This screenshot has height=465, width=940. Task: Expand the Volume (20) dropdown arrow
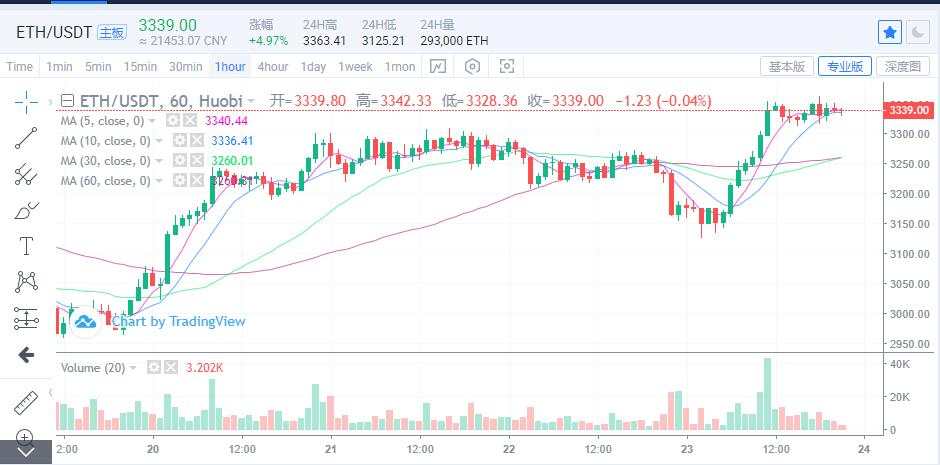tap(132, 368)
